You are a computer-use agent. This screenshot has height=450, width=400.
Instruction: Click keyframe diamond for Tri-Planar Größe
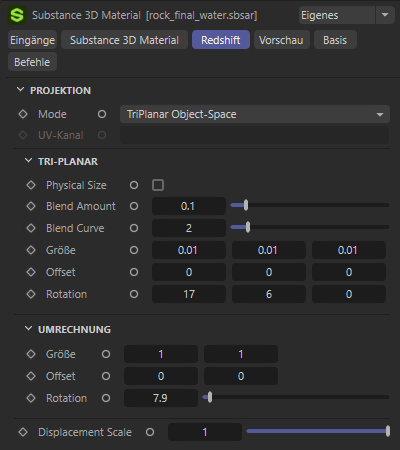point(31,250)
